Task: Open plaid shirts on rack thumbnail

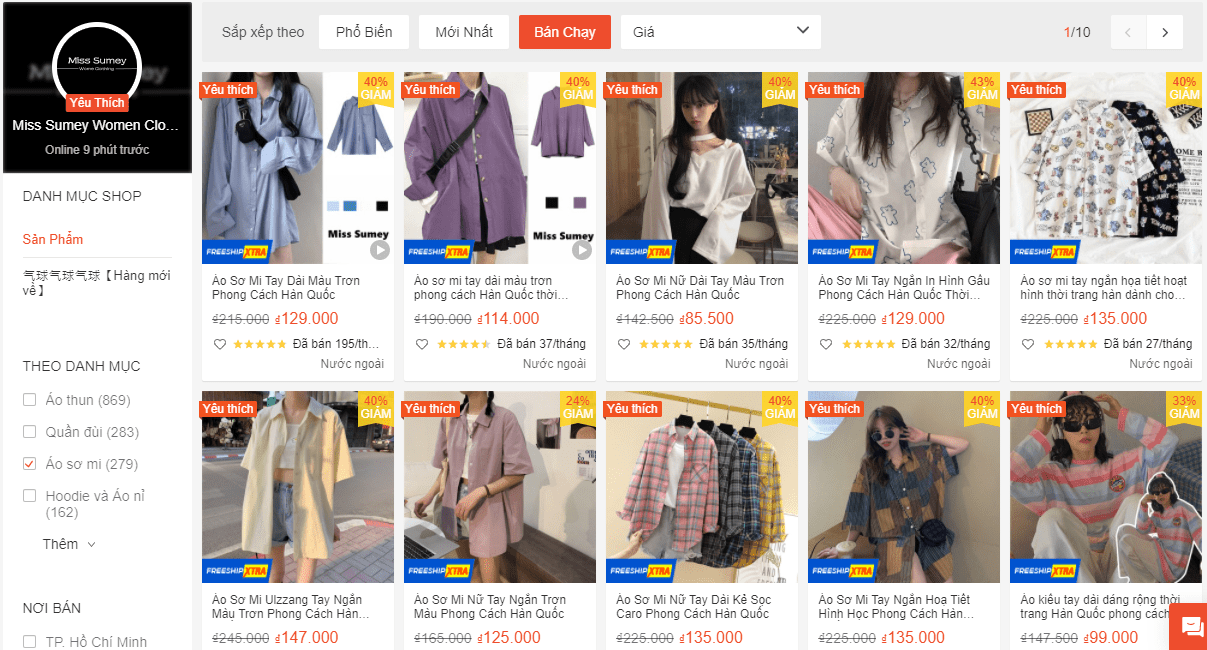Action: point(702,487)
